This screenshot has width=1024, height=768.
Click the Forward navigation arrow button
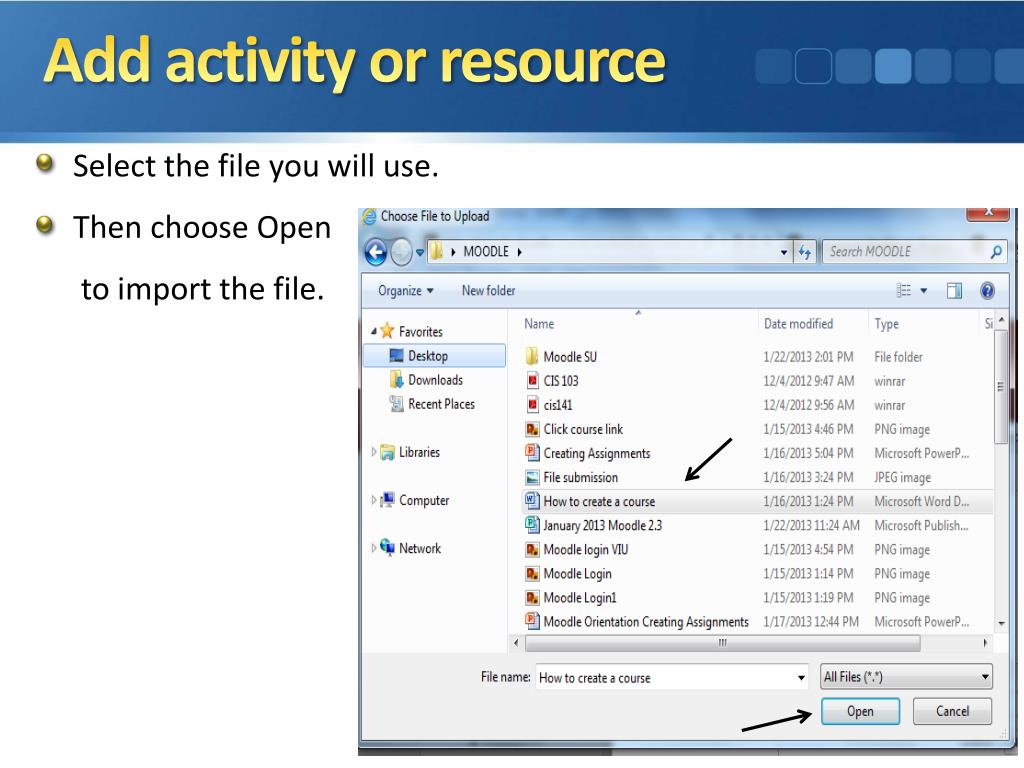pos(401,252)
